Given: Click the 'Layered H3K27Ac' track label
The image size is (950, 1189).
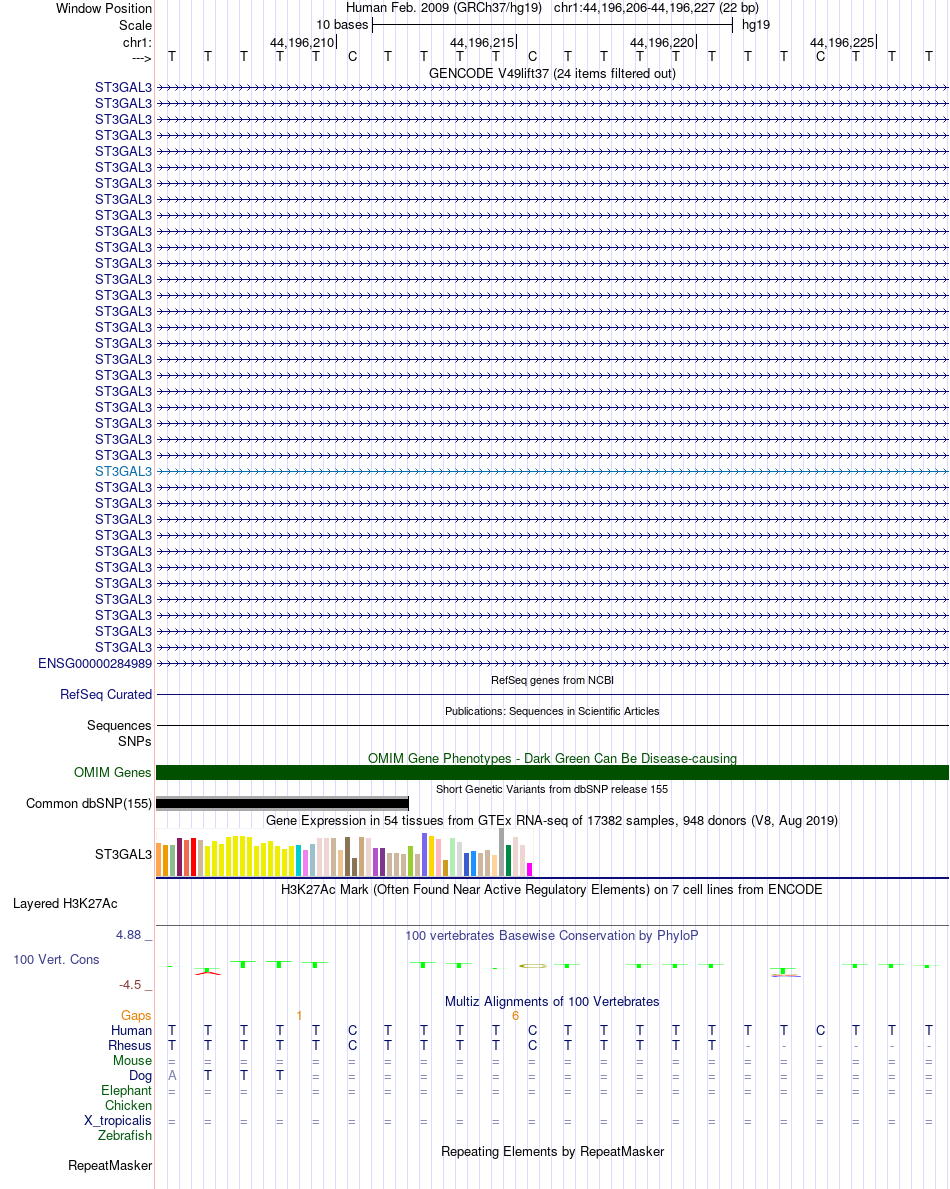Looking at the screenshot, I should pyautogui.click(x=65, y=904).
